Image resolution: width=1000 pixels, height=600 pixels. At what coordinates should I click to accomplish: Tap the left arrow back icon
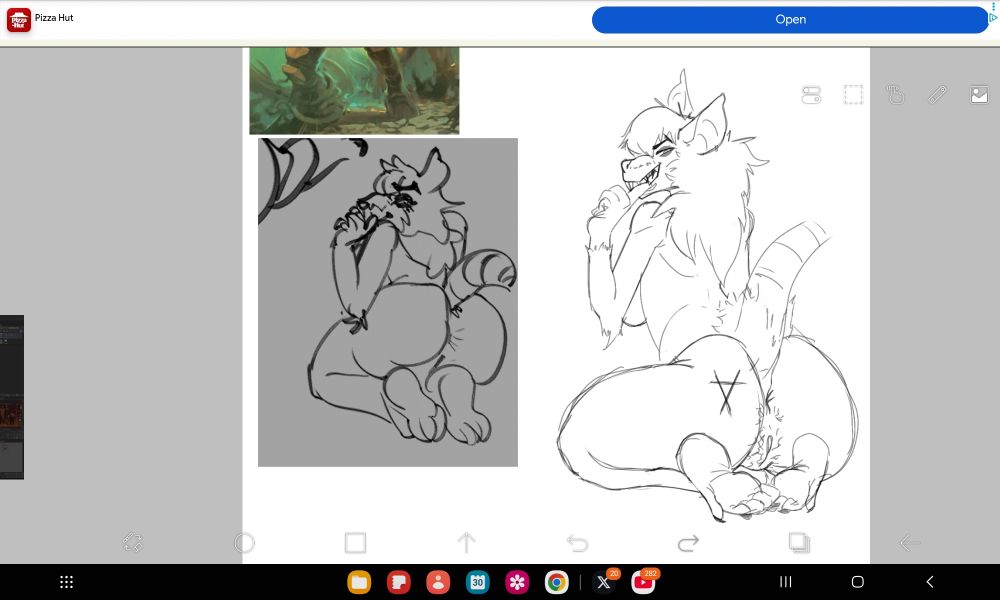pyautogui.click(x=909, y=543)
